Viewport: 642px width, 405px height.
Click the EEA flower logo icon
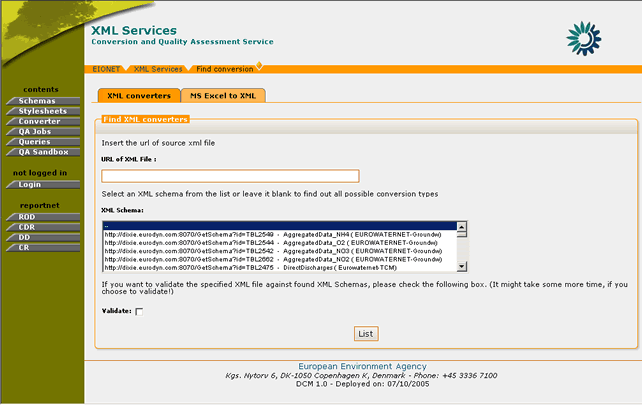pyautogui.click(x=583, y=38)
